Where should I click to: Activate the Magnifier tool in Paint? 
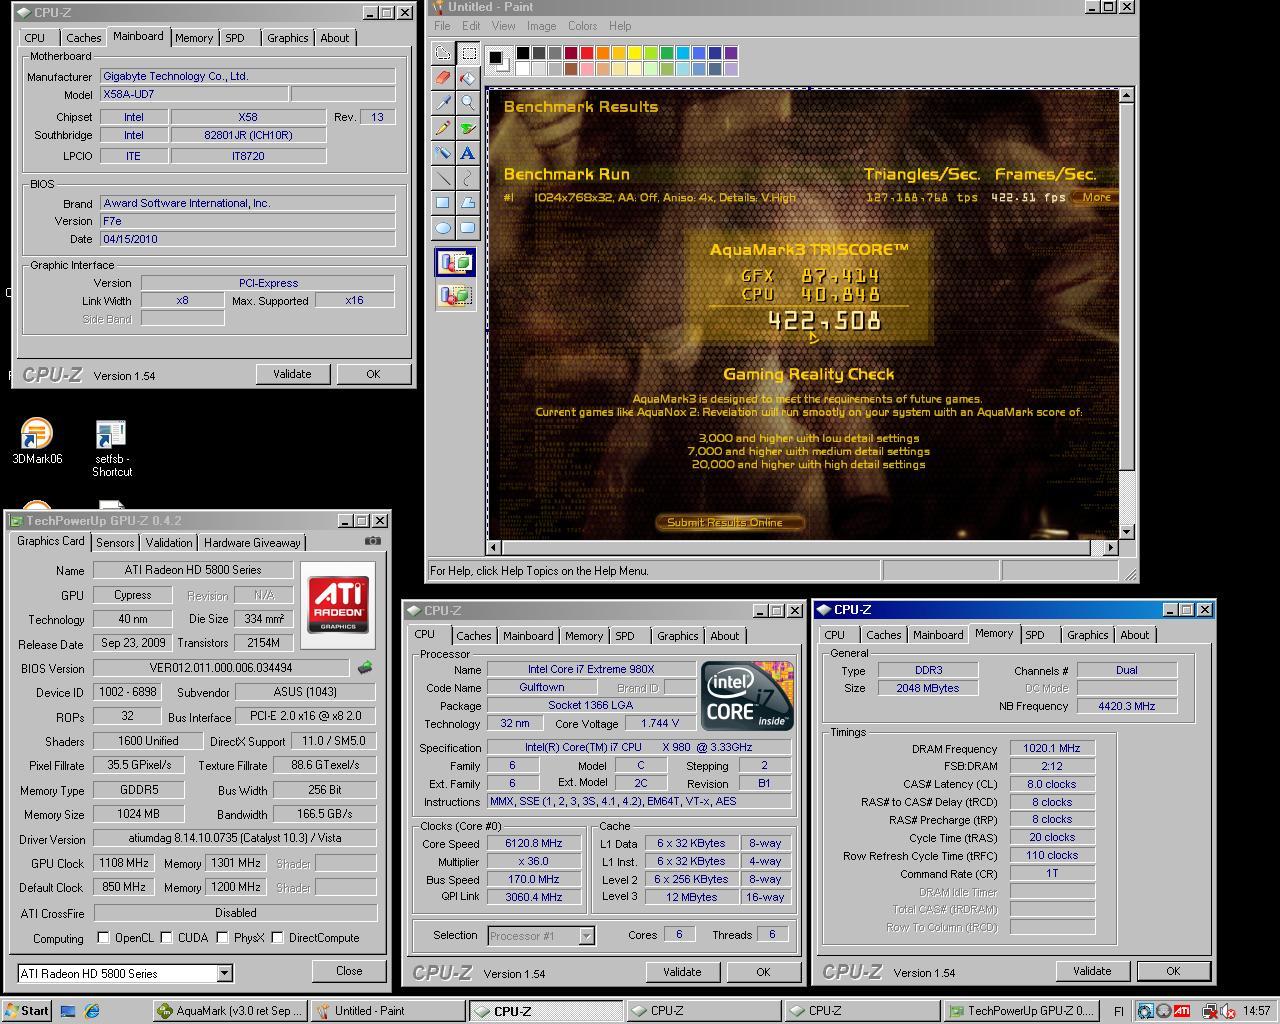(x=468, y=103)
